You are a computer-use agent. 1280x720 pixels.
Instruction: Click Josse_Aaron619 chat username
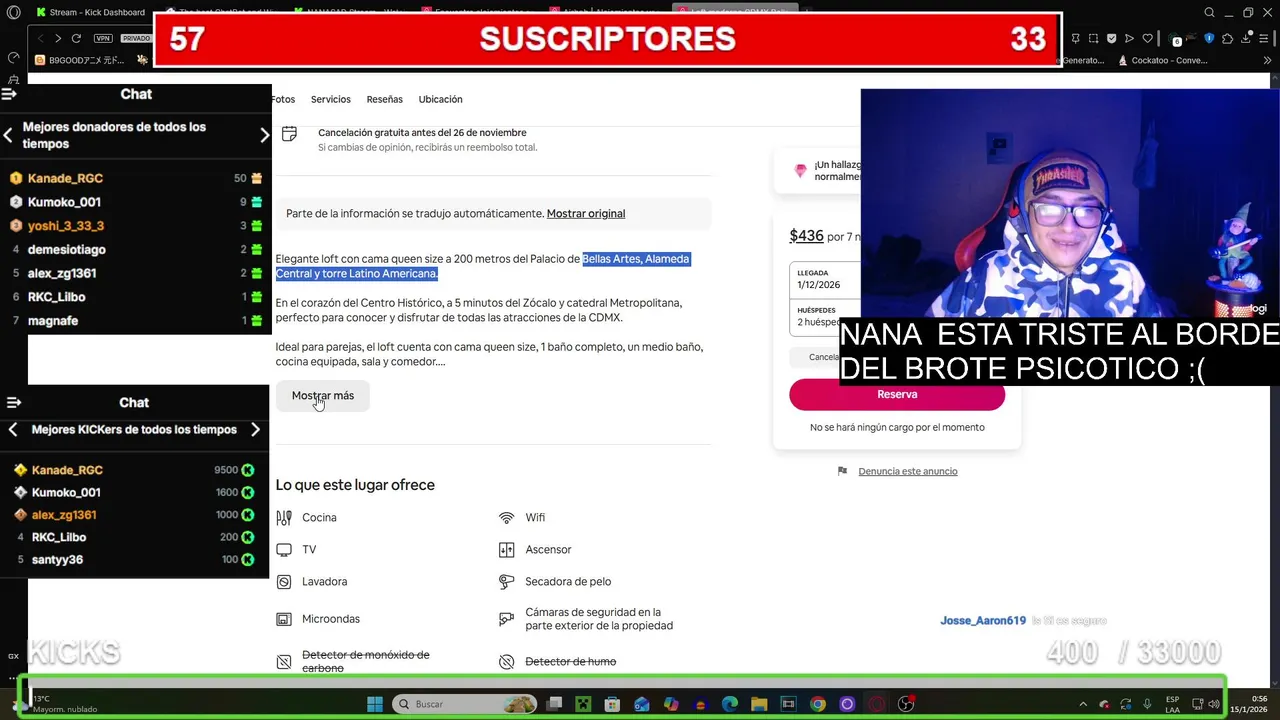pyautogui.click(x=983, y=621)
